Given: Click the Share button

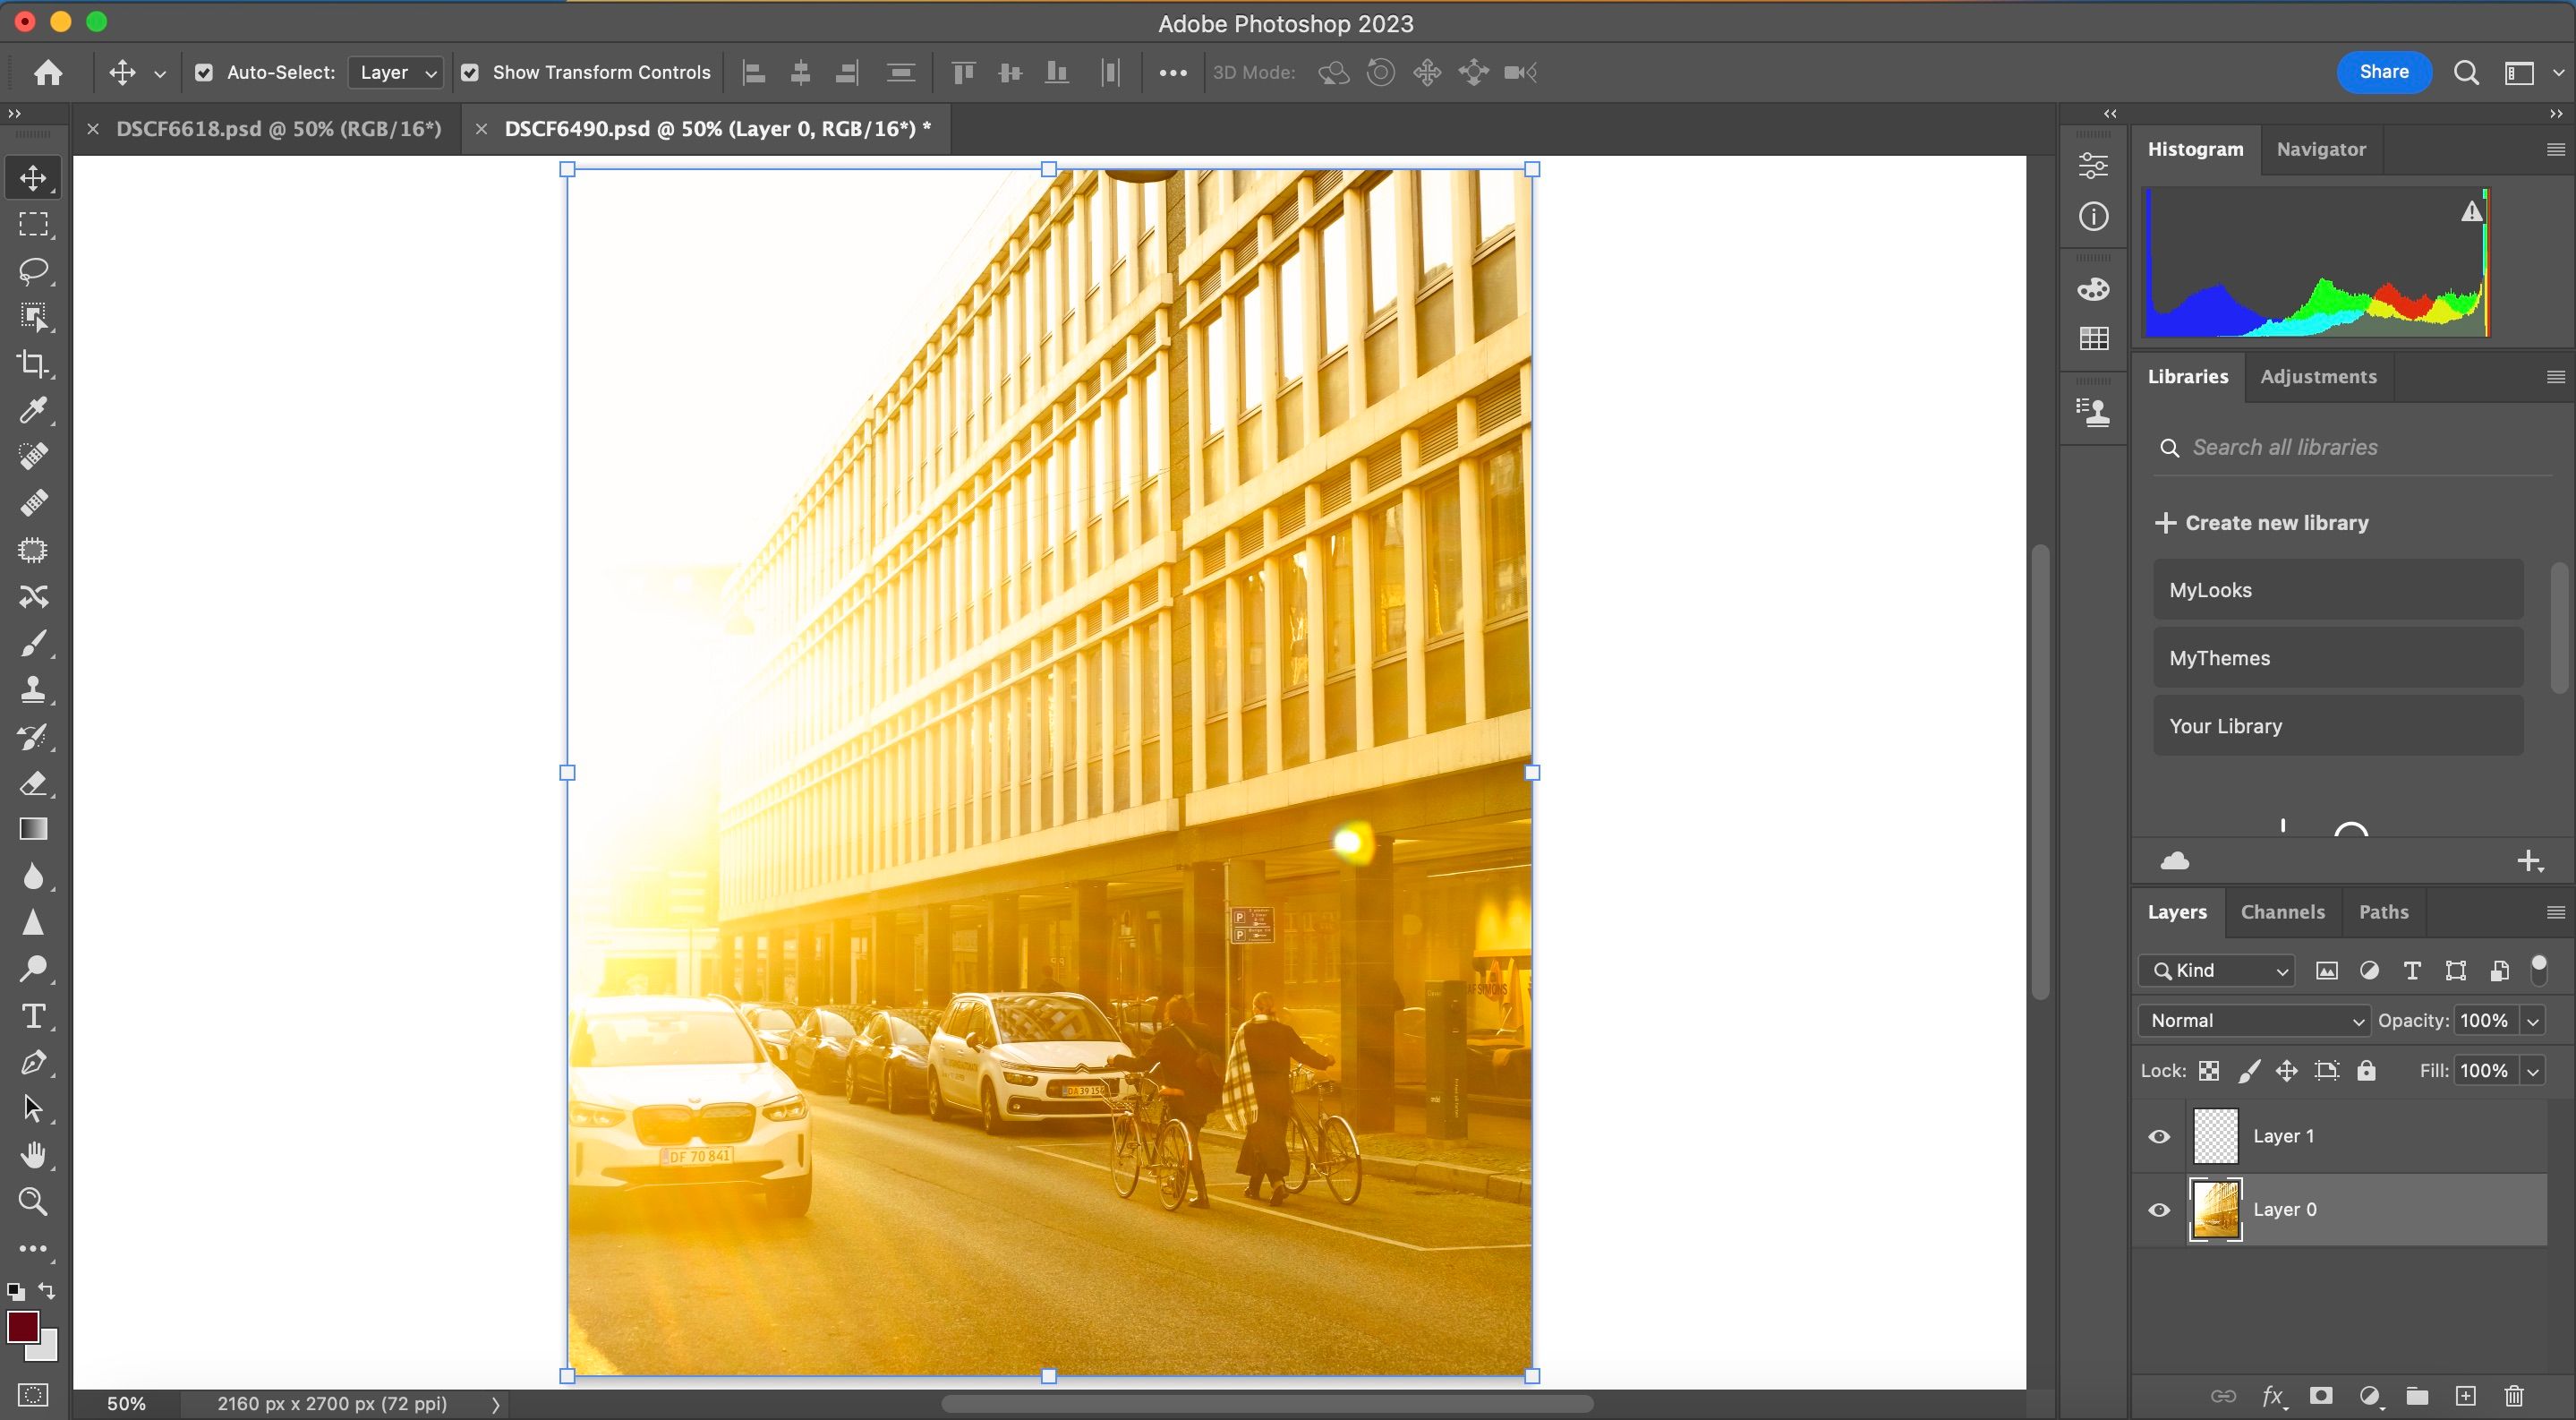Looking at the screenshot, I should pyautogui.click(x=2383, y=72).
